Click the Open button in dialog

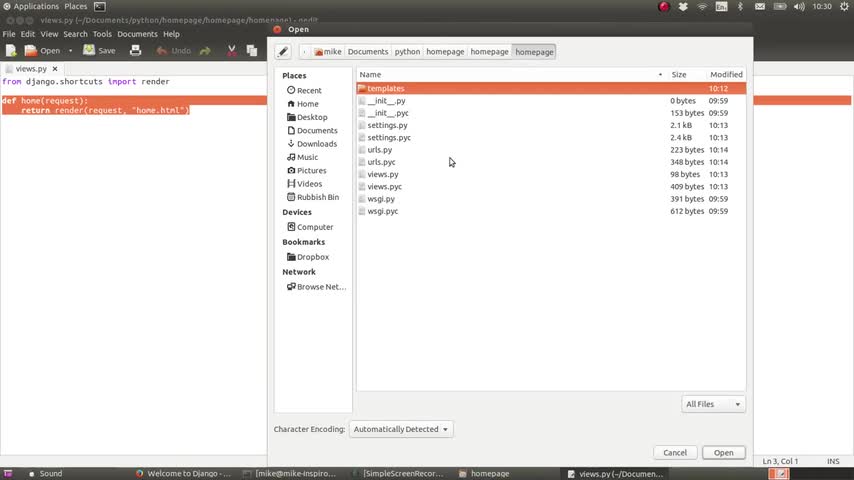[723, 453]
